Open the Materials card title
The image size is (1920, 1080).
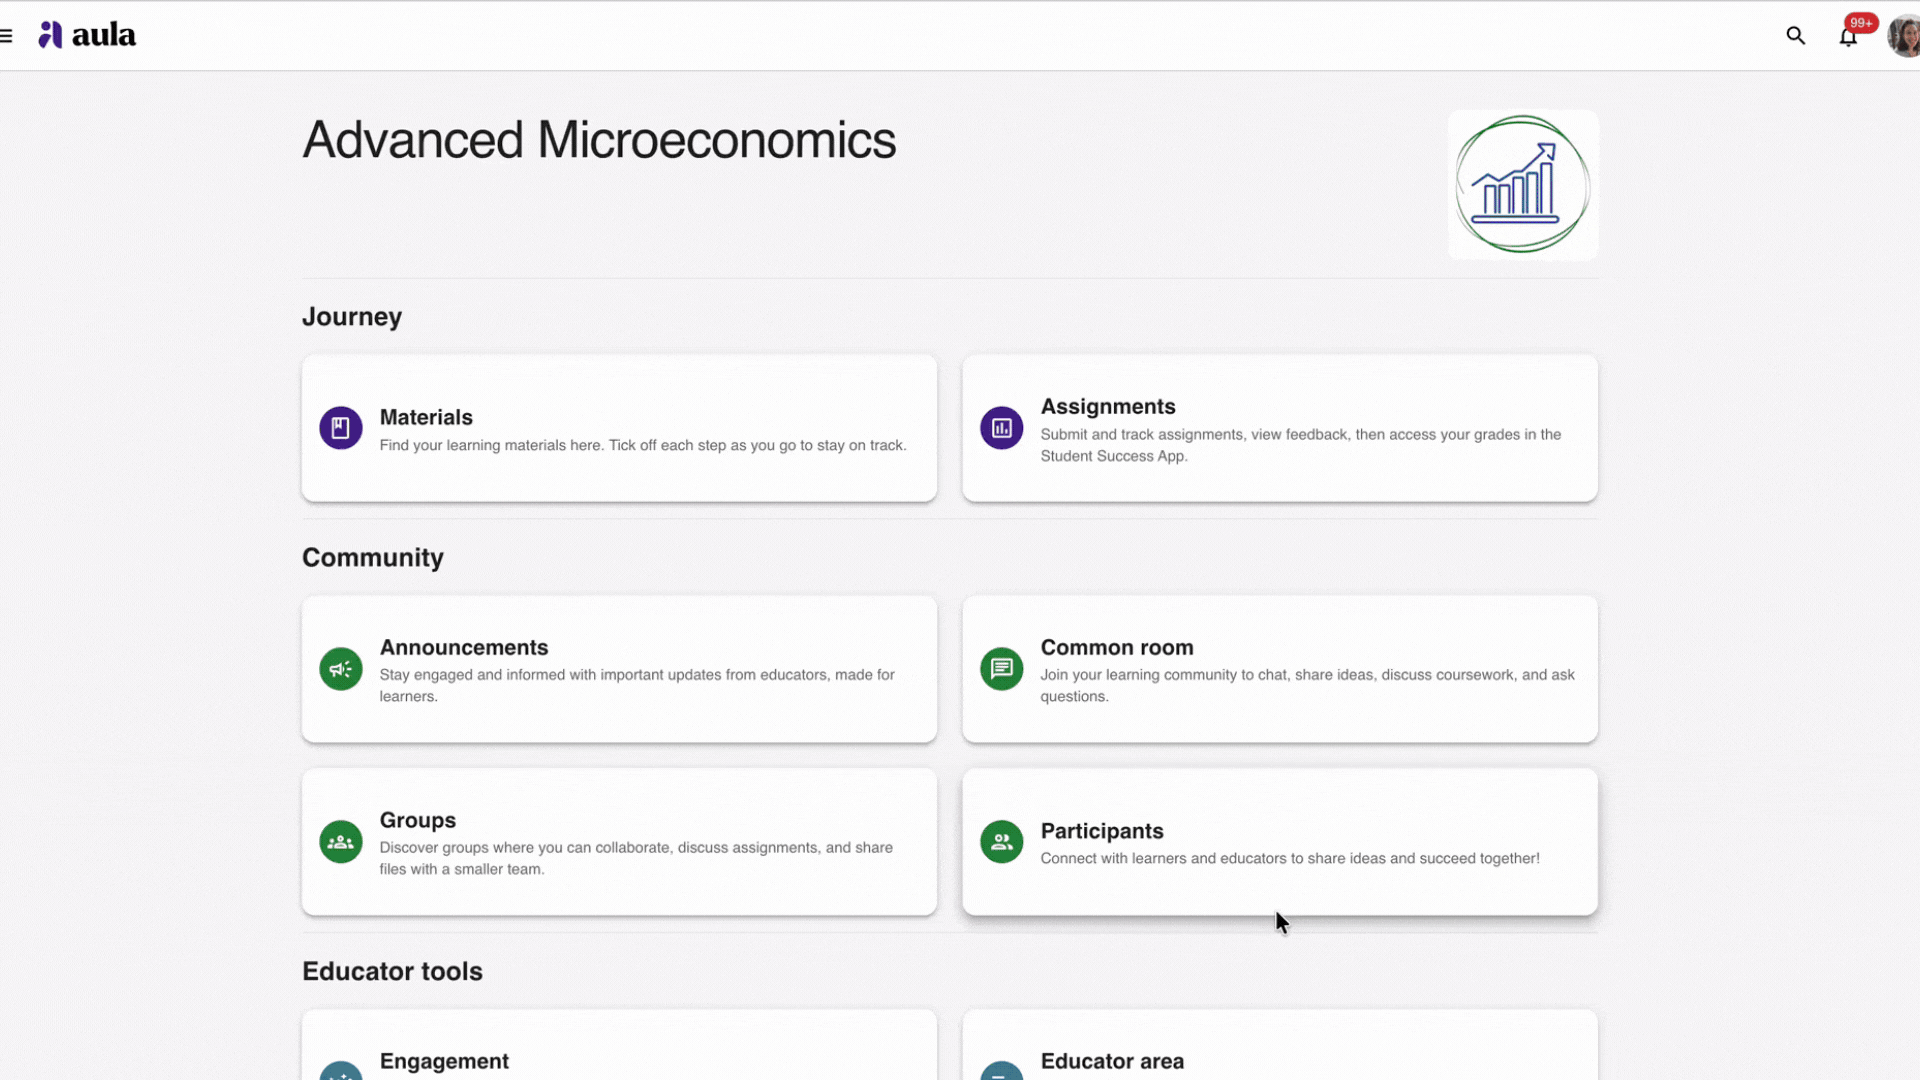[426, 417]
